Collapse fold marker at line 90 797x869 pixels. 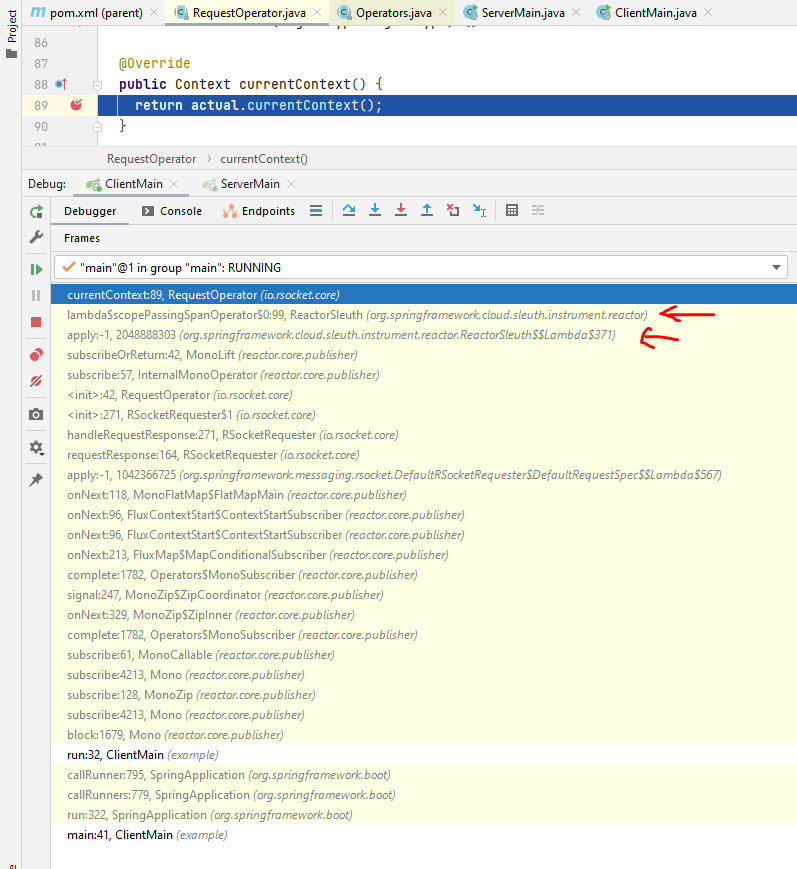98,127
